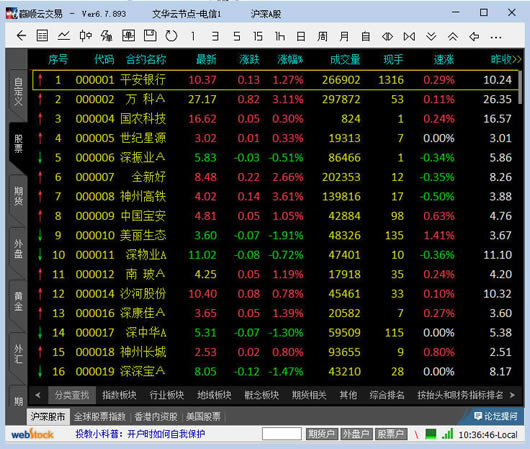Click the 股票户 account button

click(x=391, y=434)
